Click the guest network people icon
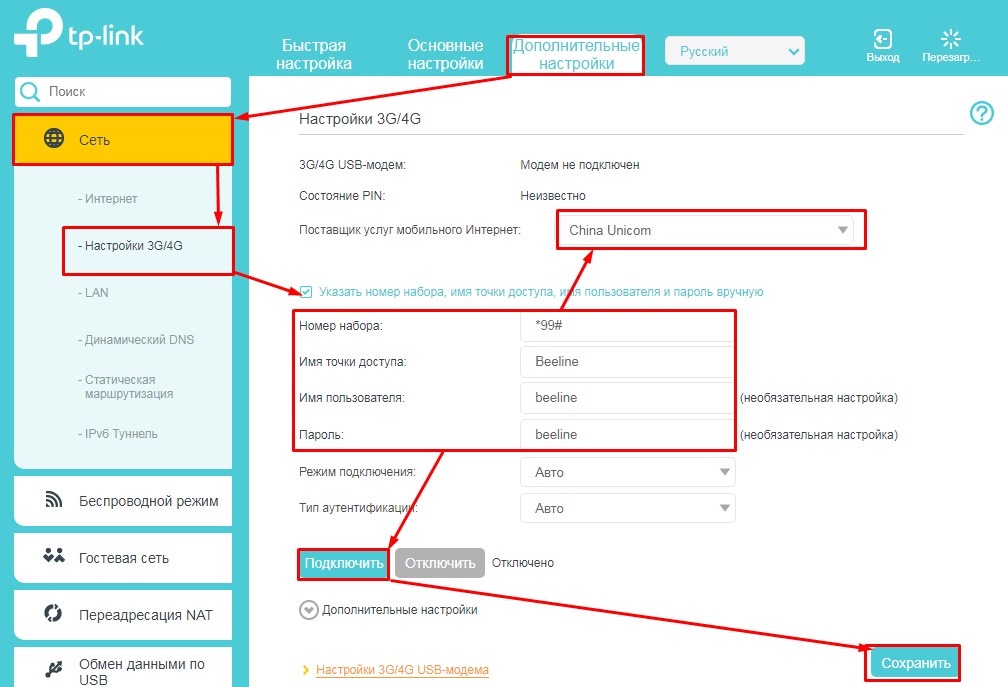This screenshot has height=687, width=1008. 54,556
